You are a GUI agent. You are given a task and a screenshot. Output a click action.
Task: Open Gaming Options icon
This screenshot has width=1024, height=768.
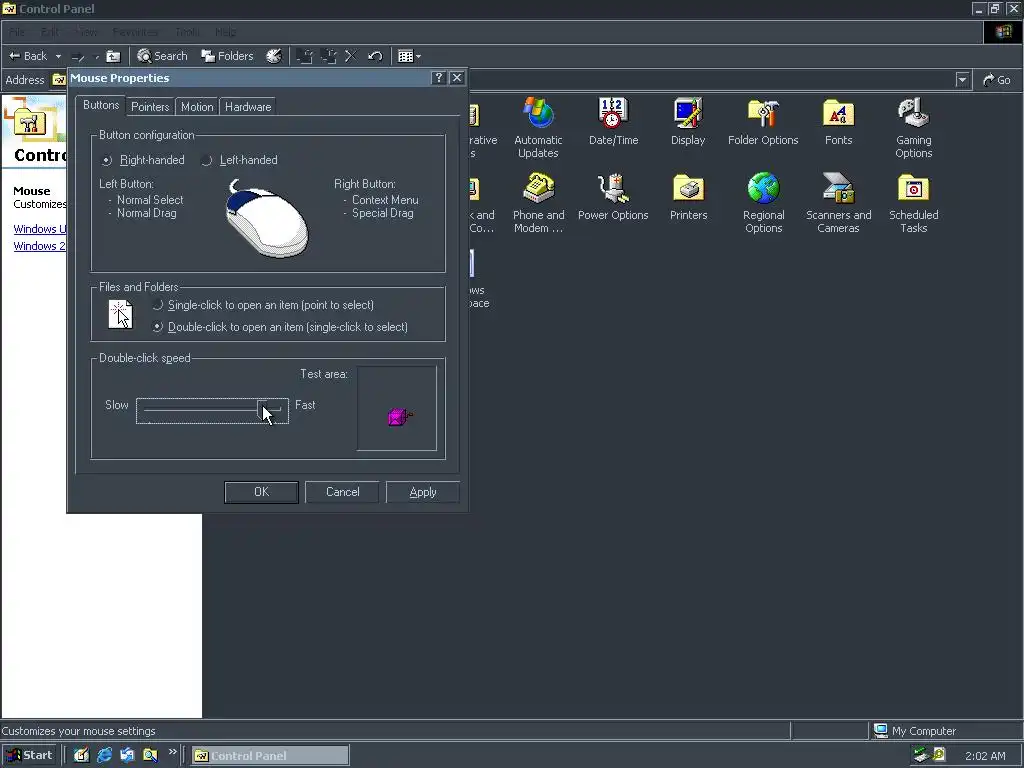914,127
